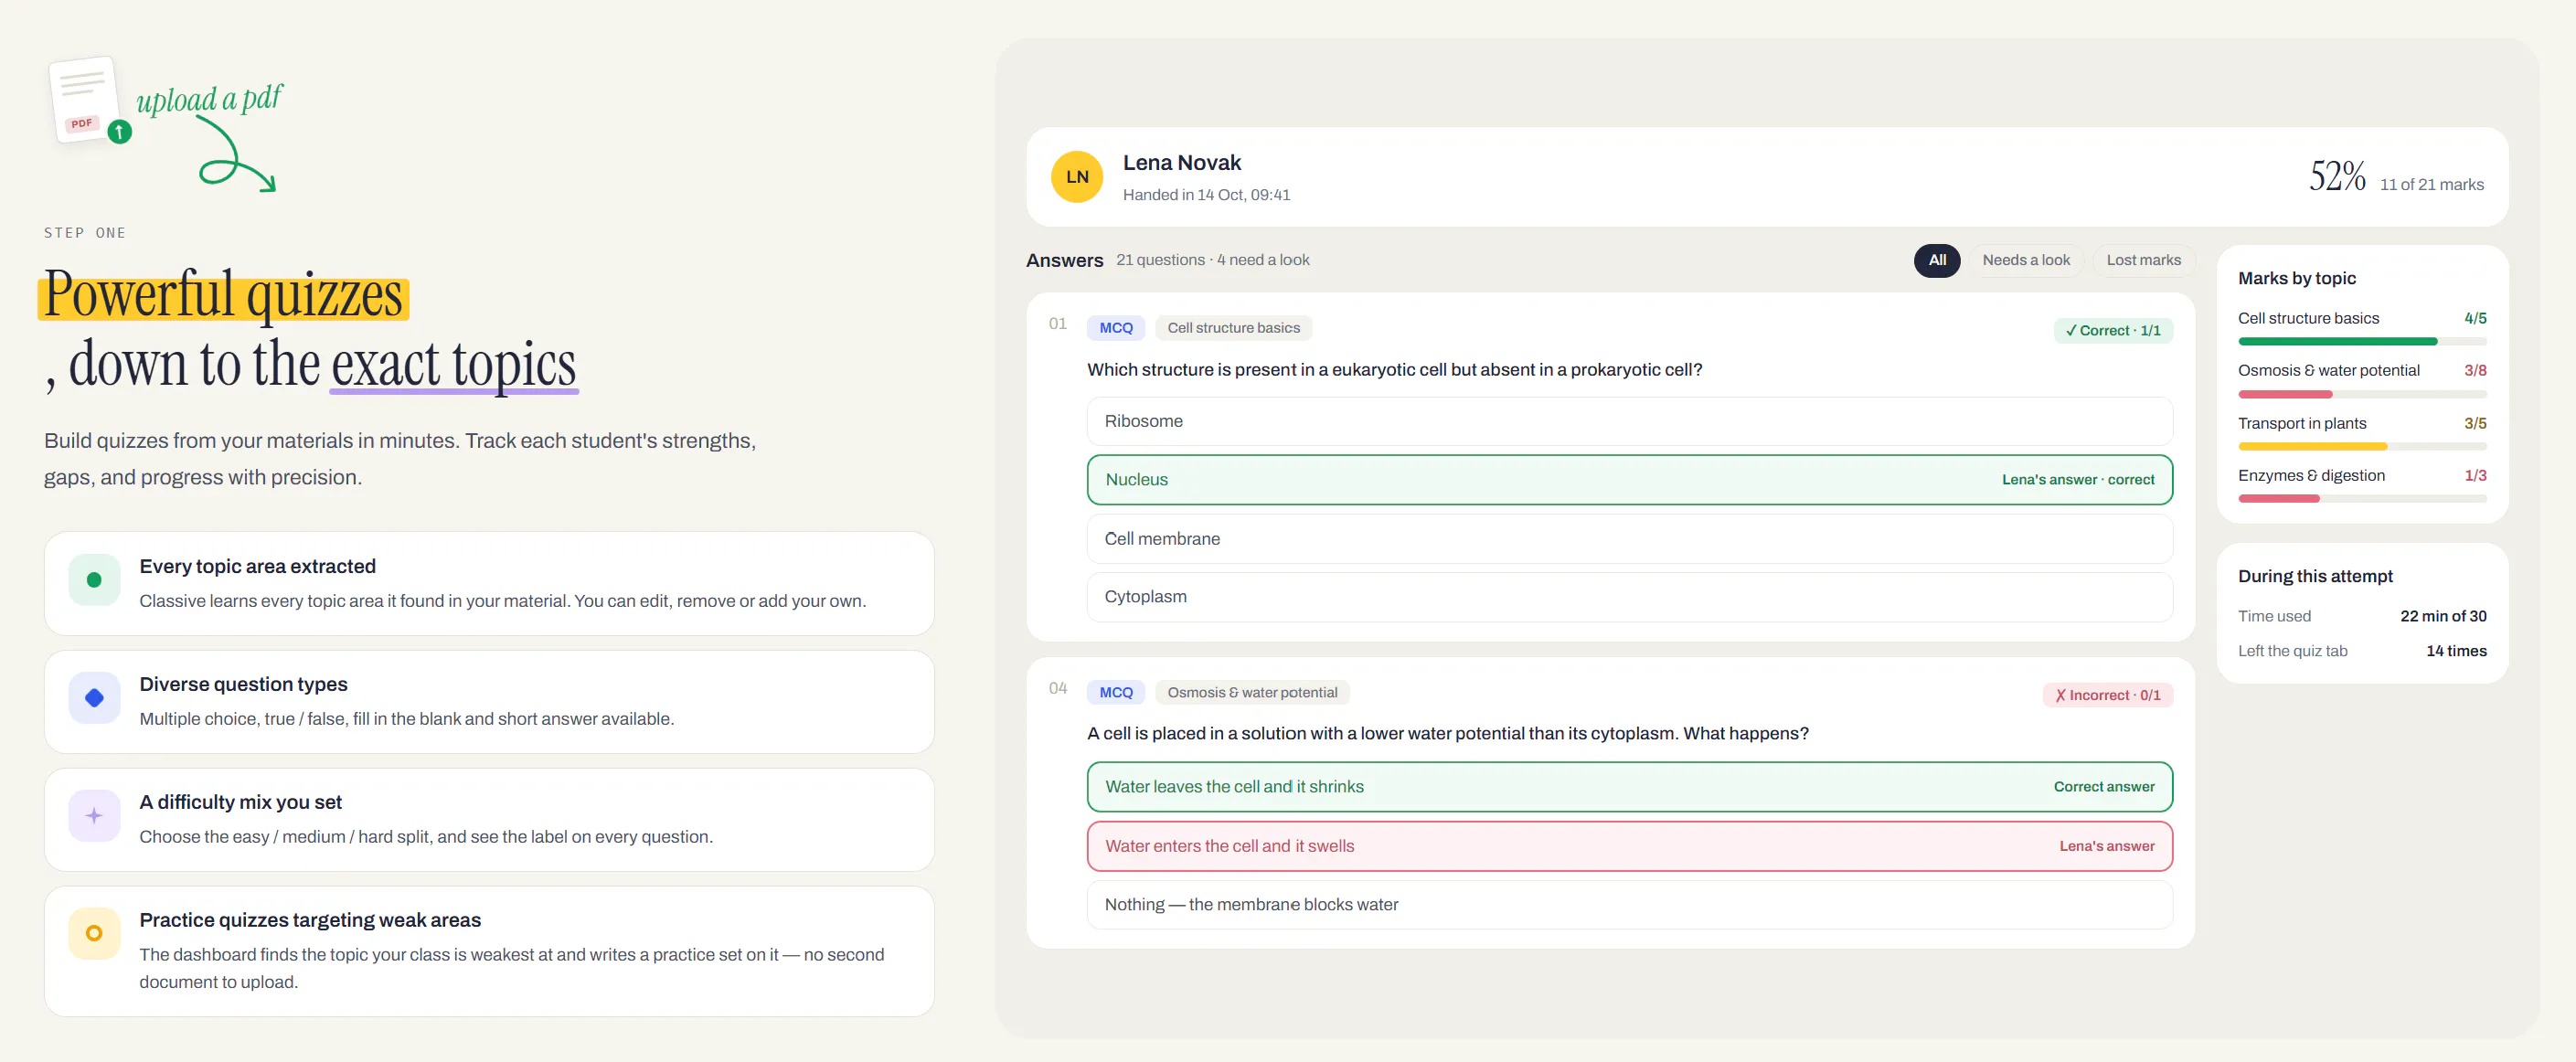The image size is (2576, 1062).
Task: Click the Osmosis & water potential tag on question 04
Action: pyautogui.click(x=1252, y=693)
